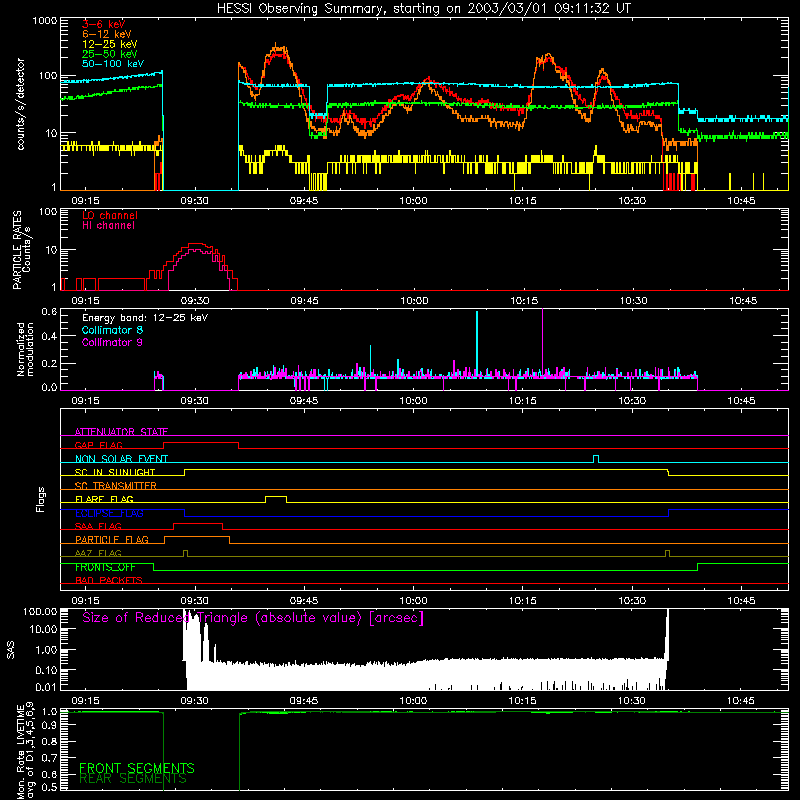
Task: Select the Collimator 8 legend label
Action: 112,330
